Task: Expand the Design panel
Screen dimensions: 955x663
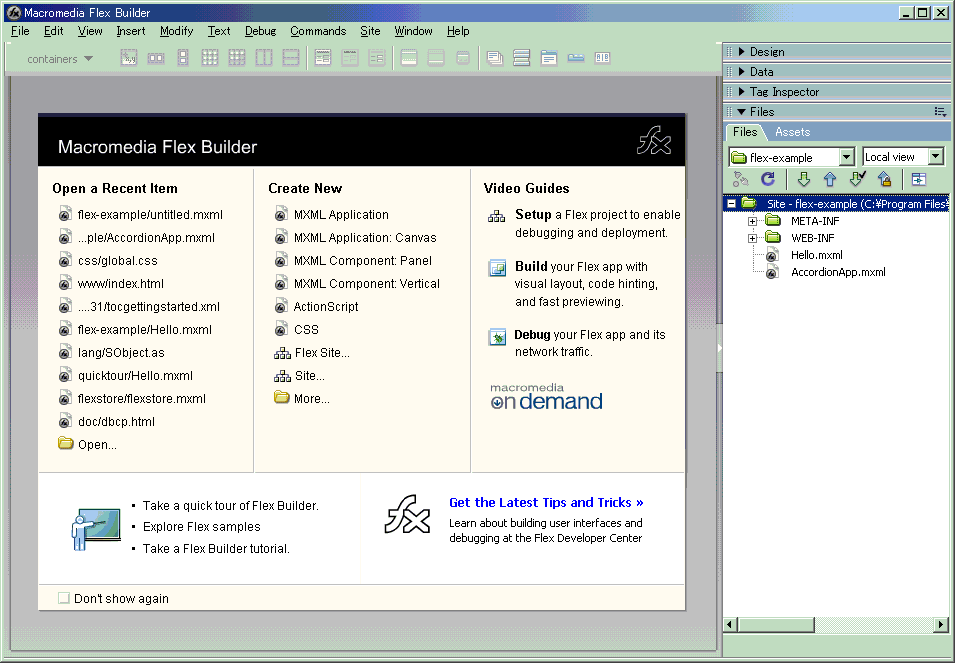Action: (741, 52)
